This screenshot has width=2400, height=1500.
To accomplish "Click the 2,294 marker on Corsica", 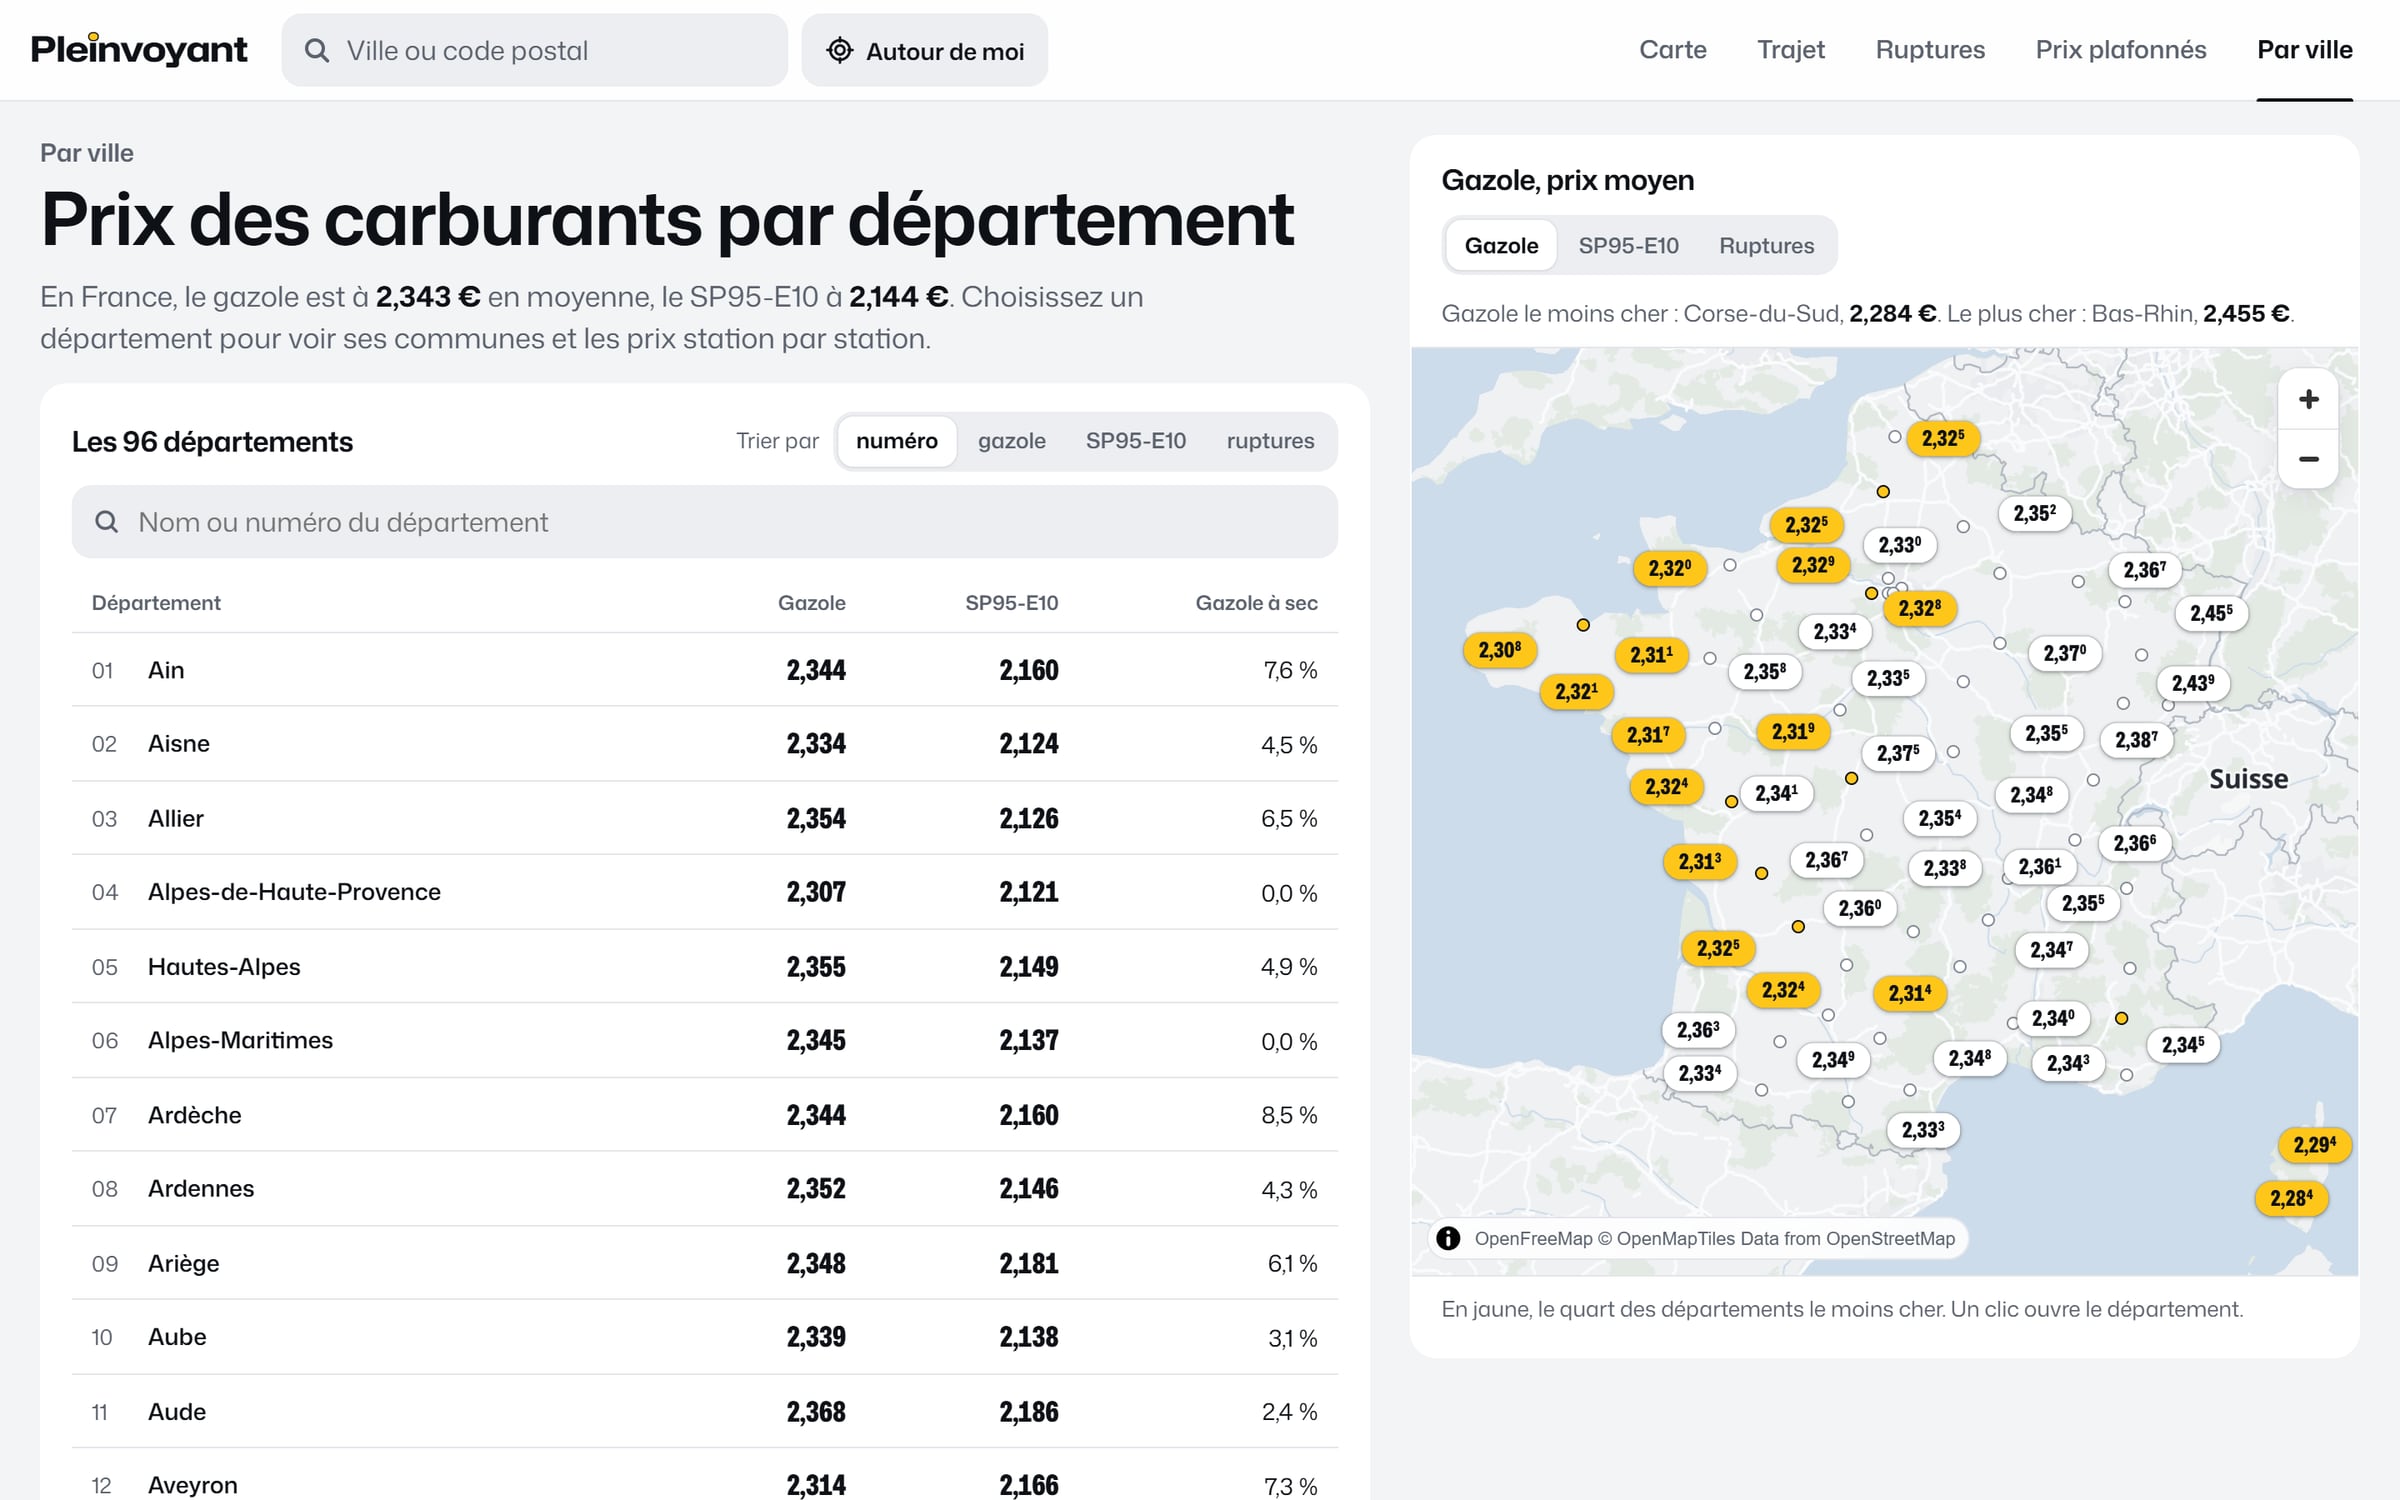I will 2314,1144.
